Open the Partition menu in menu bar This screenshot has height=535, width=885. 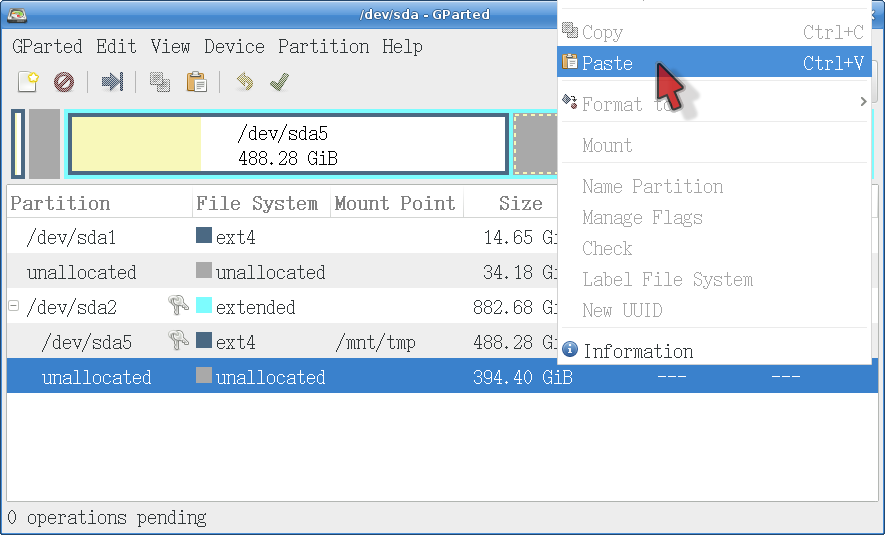click(323, 47)
